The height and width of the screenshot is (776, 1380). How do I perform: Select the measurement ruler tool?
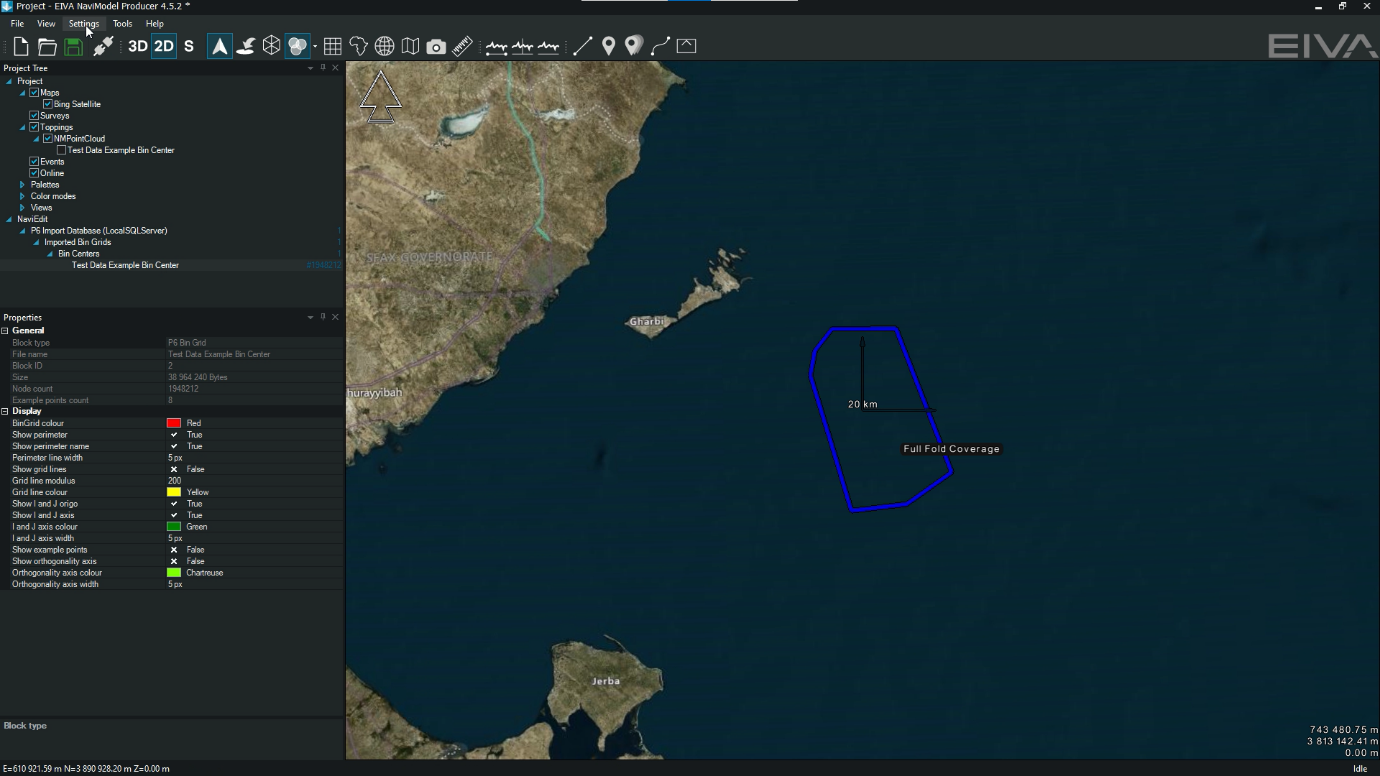(460, 45)
